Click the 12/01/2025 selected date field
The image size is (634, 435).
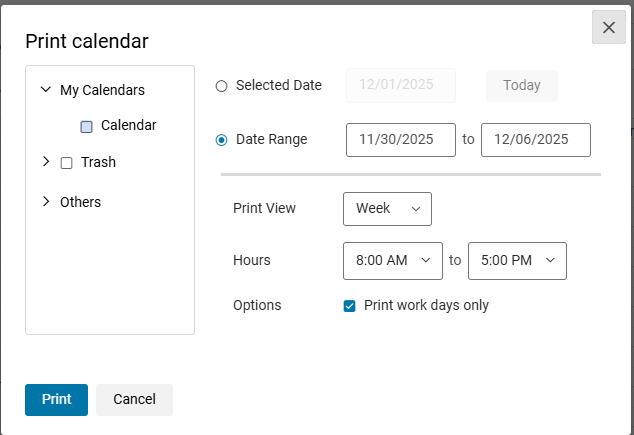400,85
